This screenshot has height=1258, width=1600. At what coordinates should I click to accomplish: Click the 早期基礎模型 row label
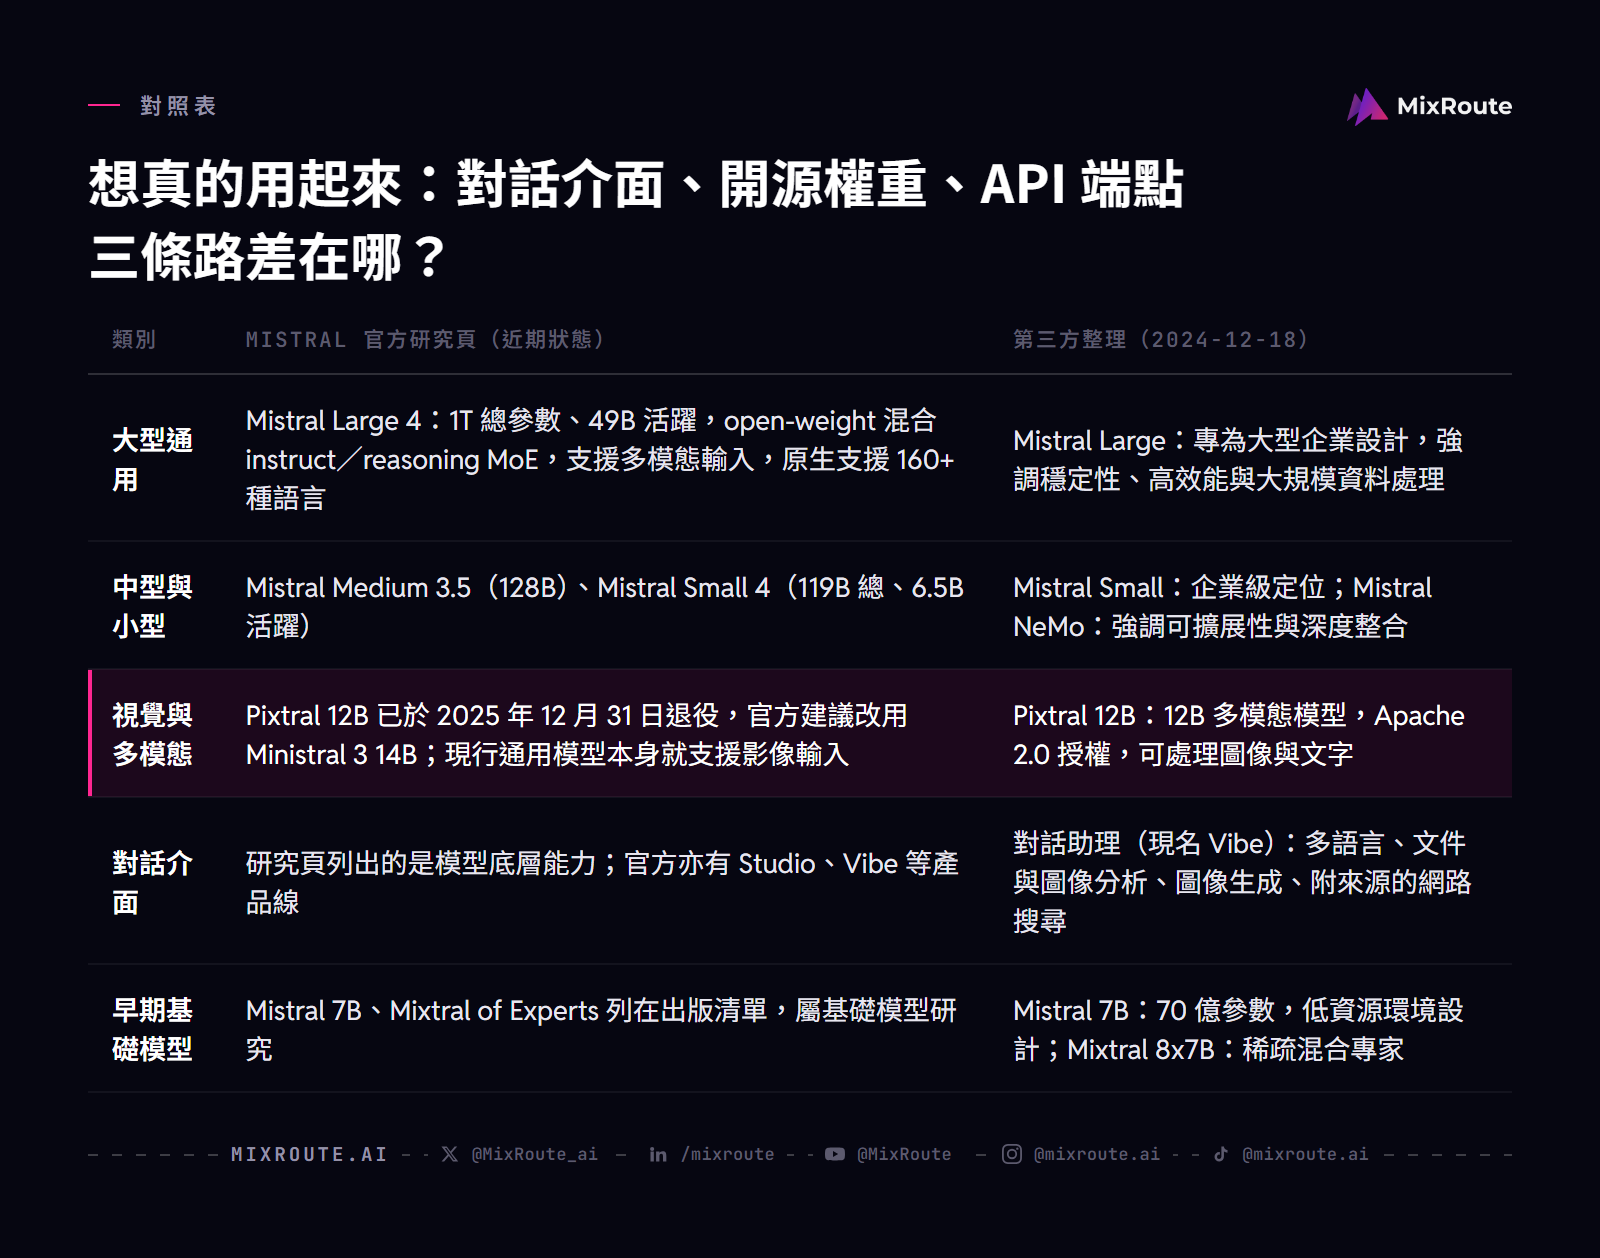click(x=152, y=1029)
